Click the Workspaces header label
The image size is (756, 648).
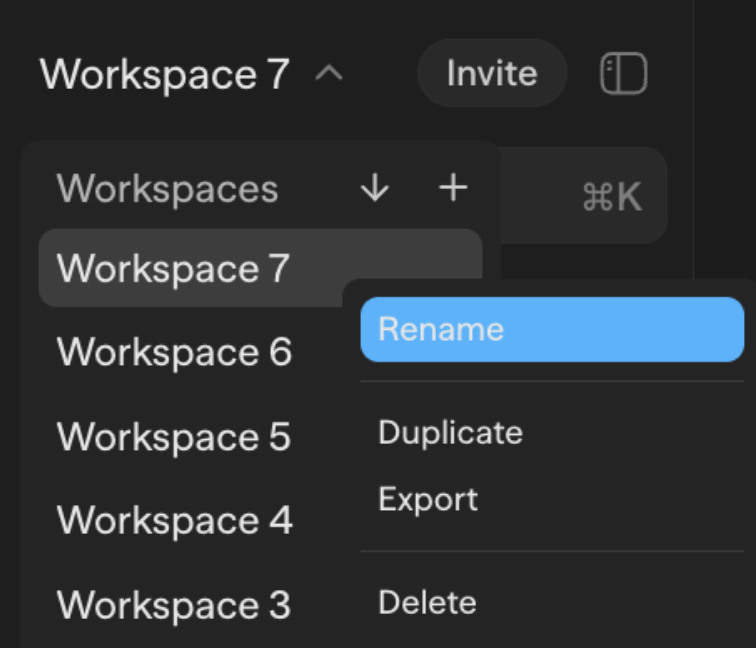click(x=167, y=188)
